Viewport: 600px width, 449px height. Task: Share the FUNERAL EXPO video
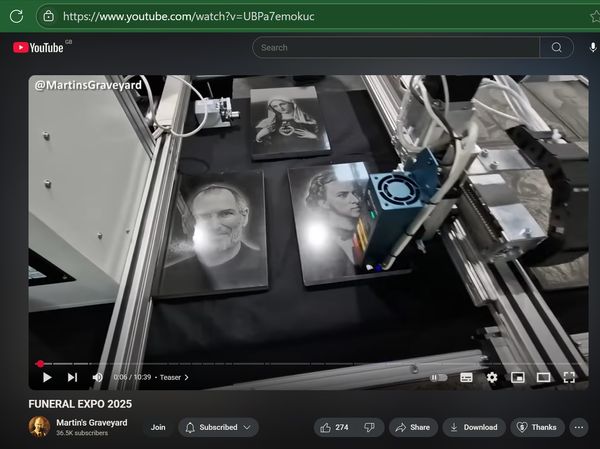click(412, 427)
